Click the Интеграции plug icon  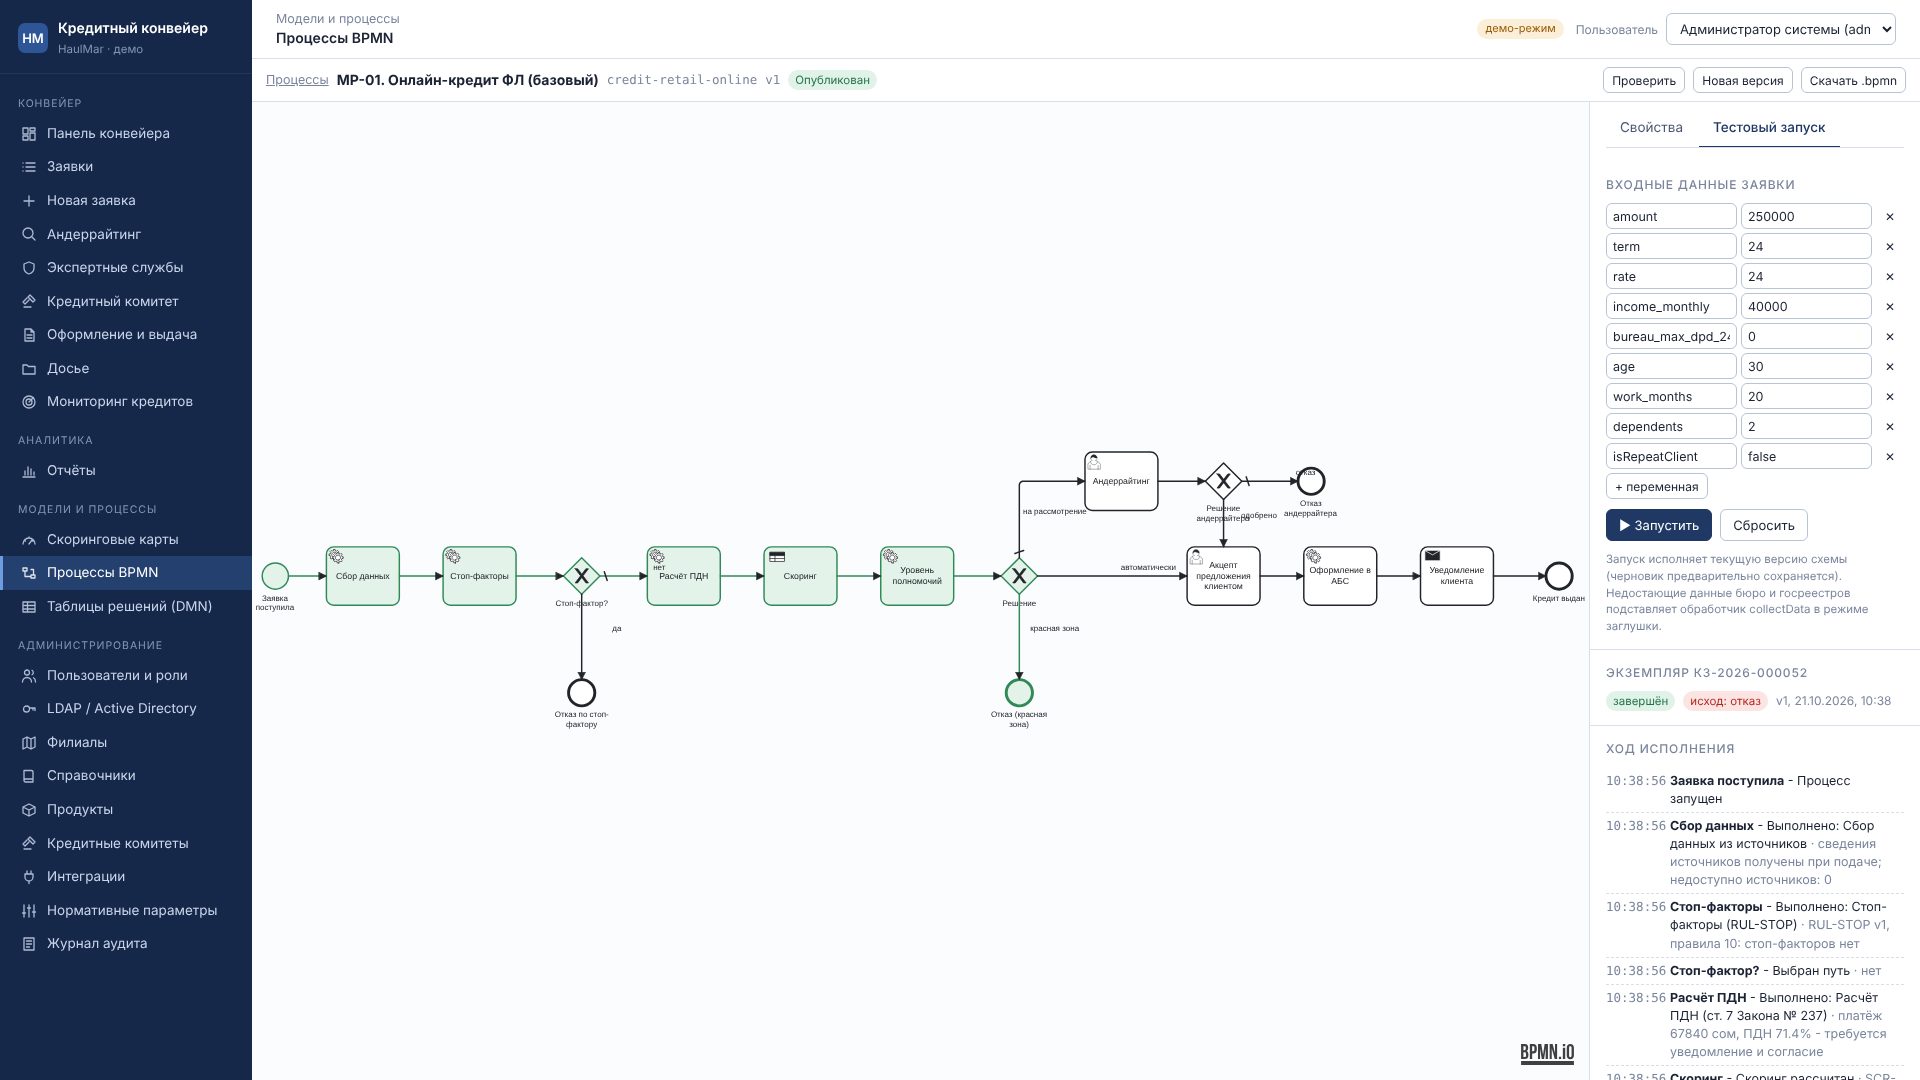29,877
